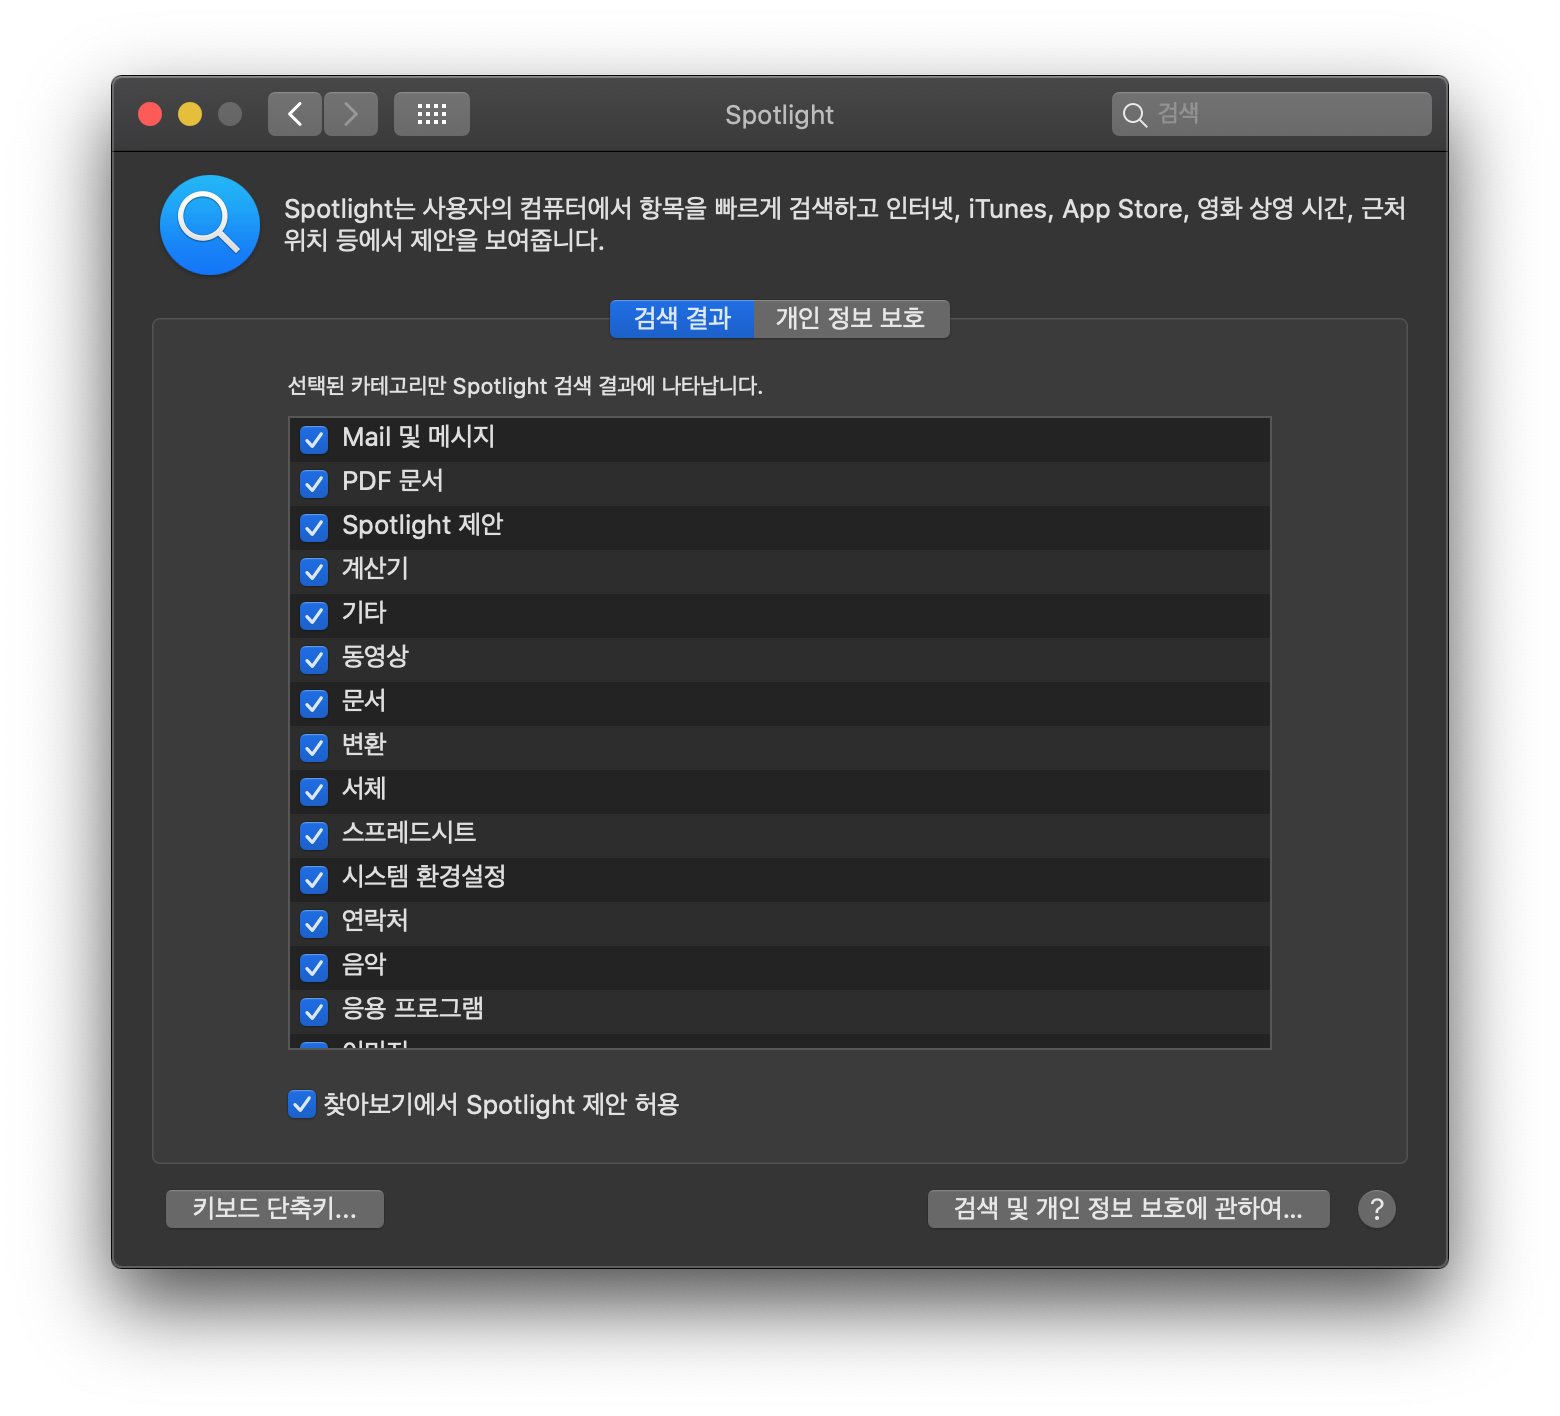Select the Mail 및 메시지 row label
The image size is (1560, 1416).
point(419,437)
